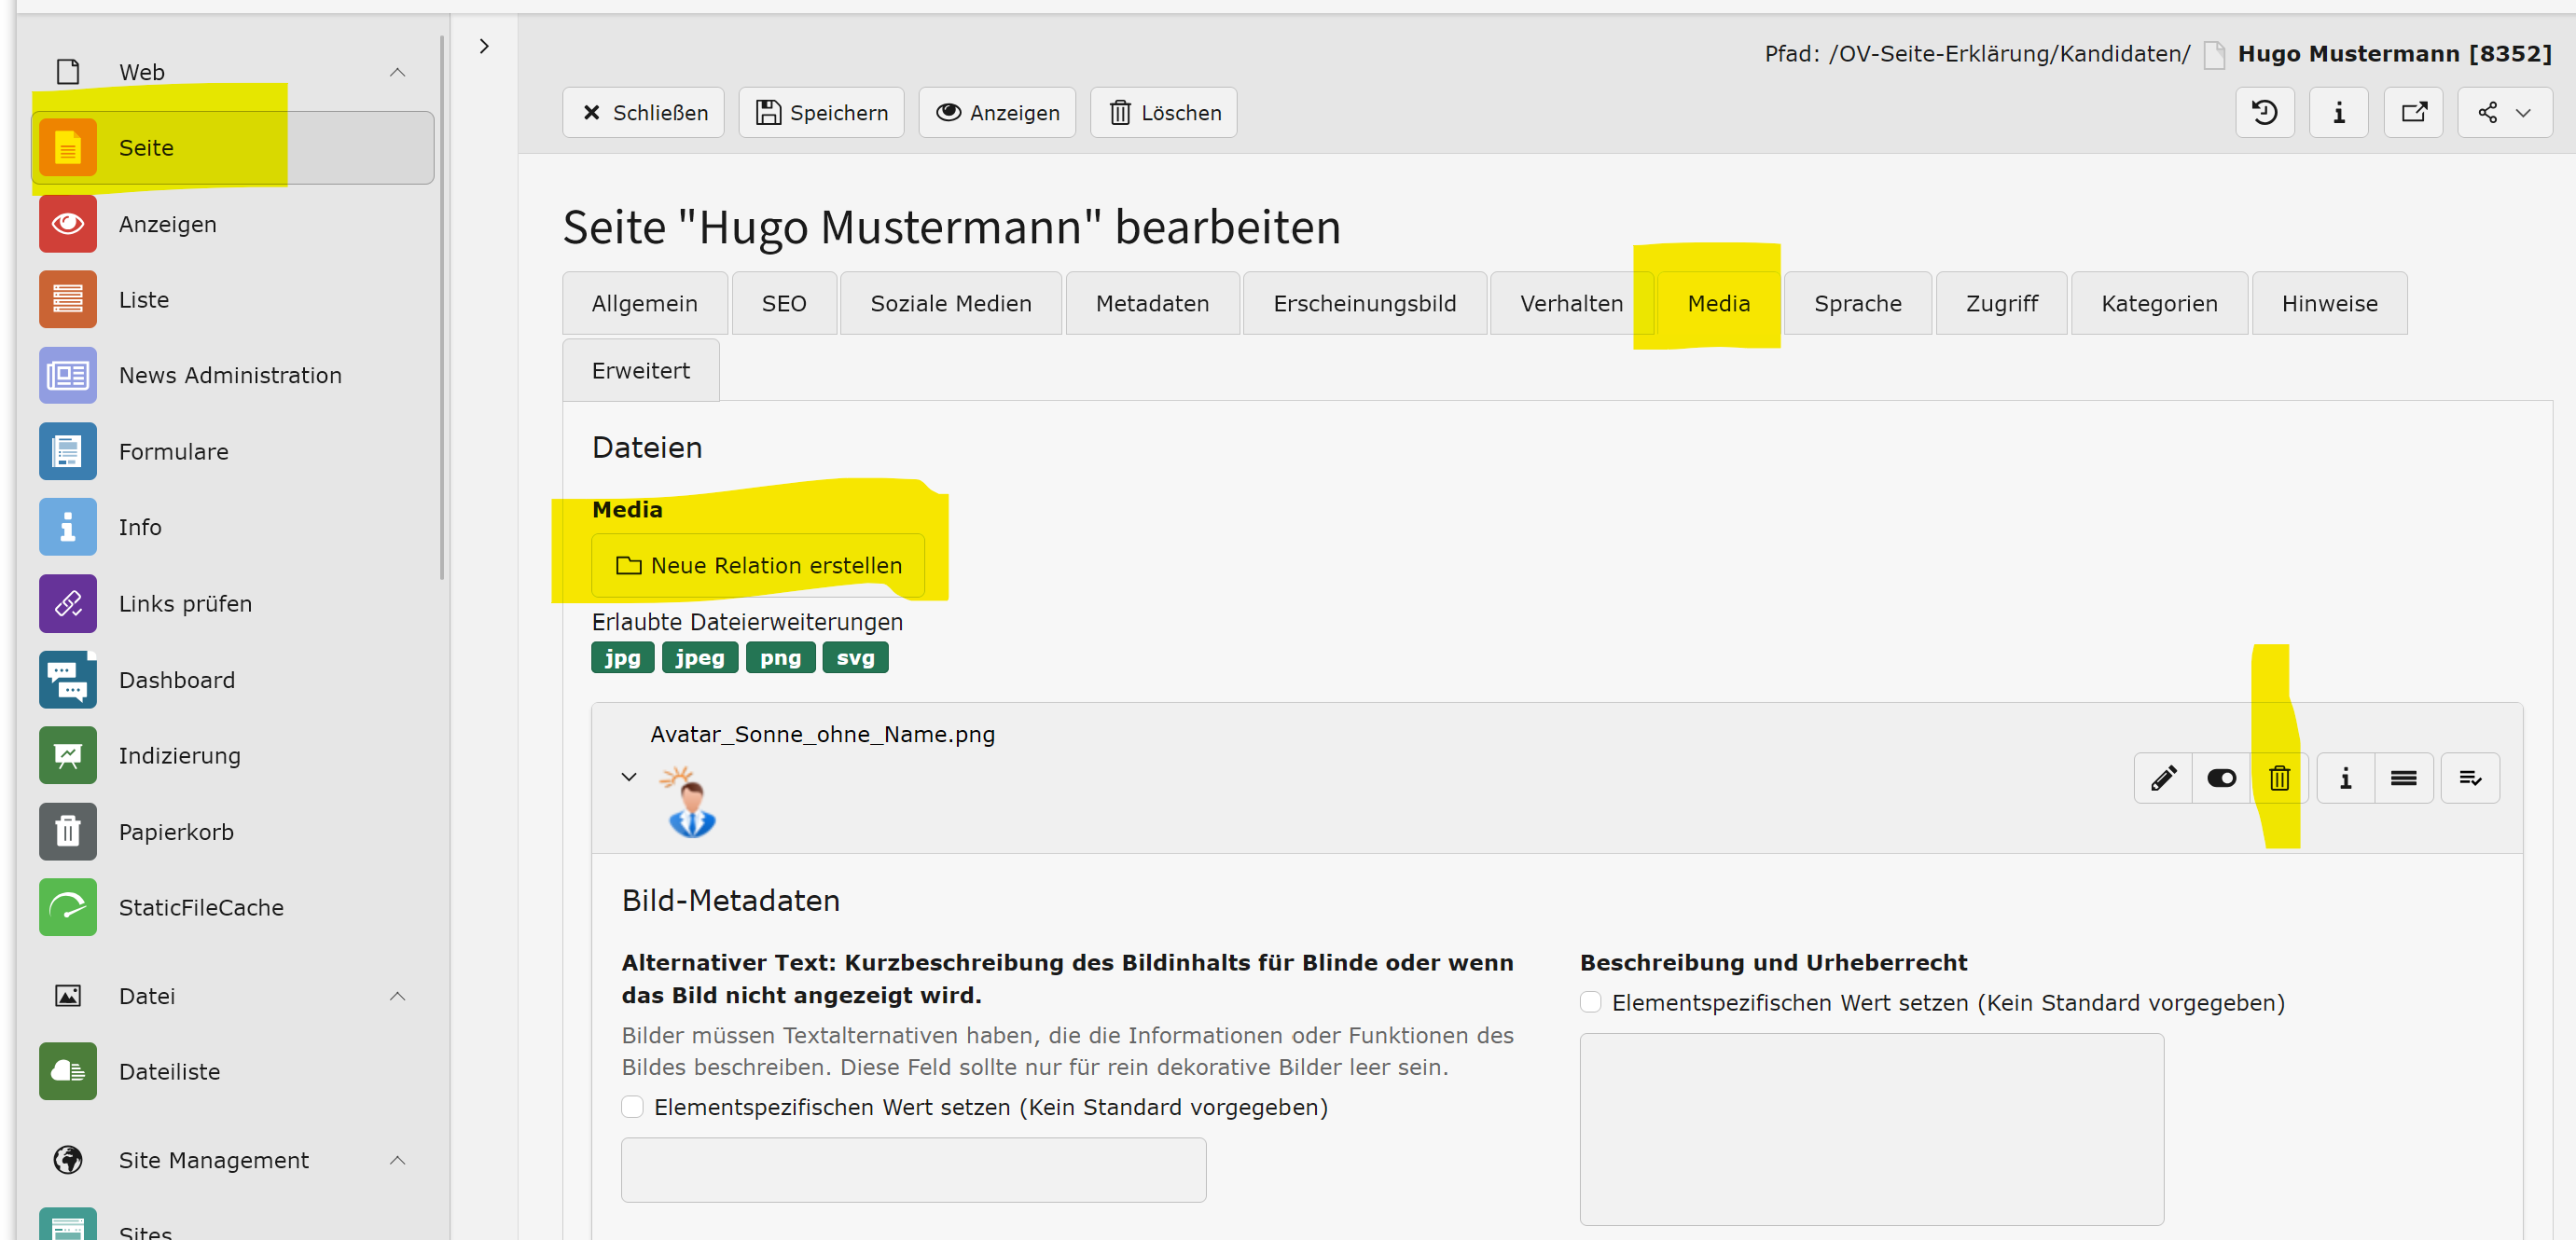This screenshot has width=2576, height=1240.
Task: Click the Hugo Mustermann [8352] path label
Action: coord(2395,53)
